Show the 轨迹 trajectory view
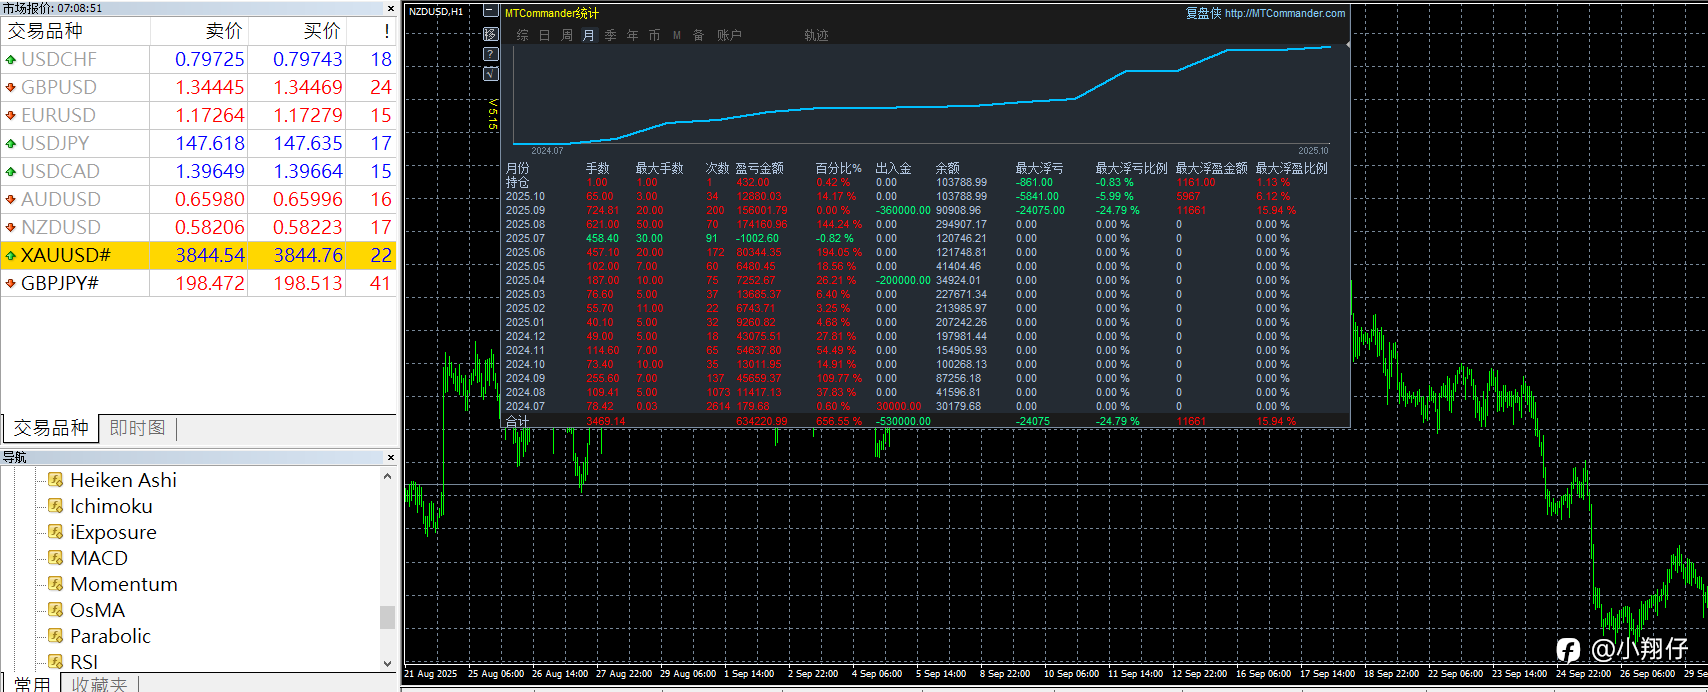Screen dimensions: 1708x692 pos(816,35)
